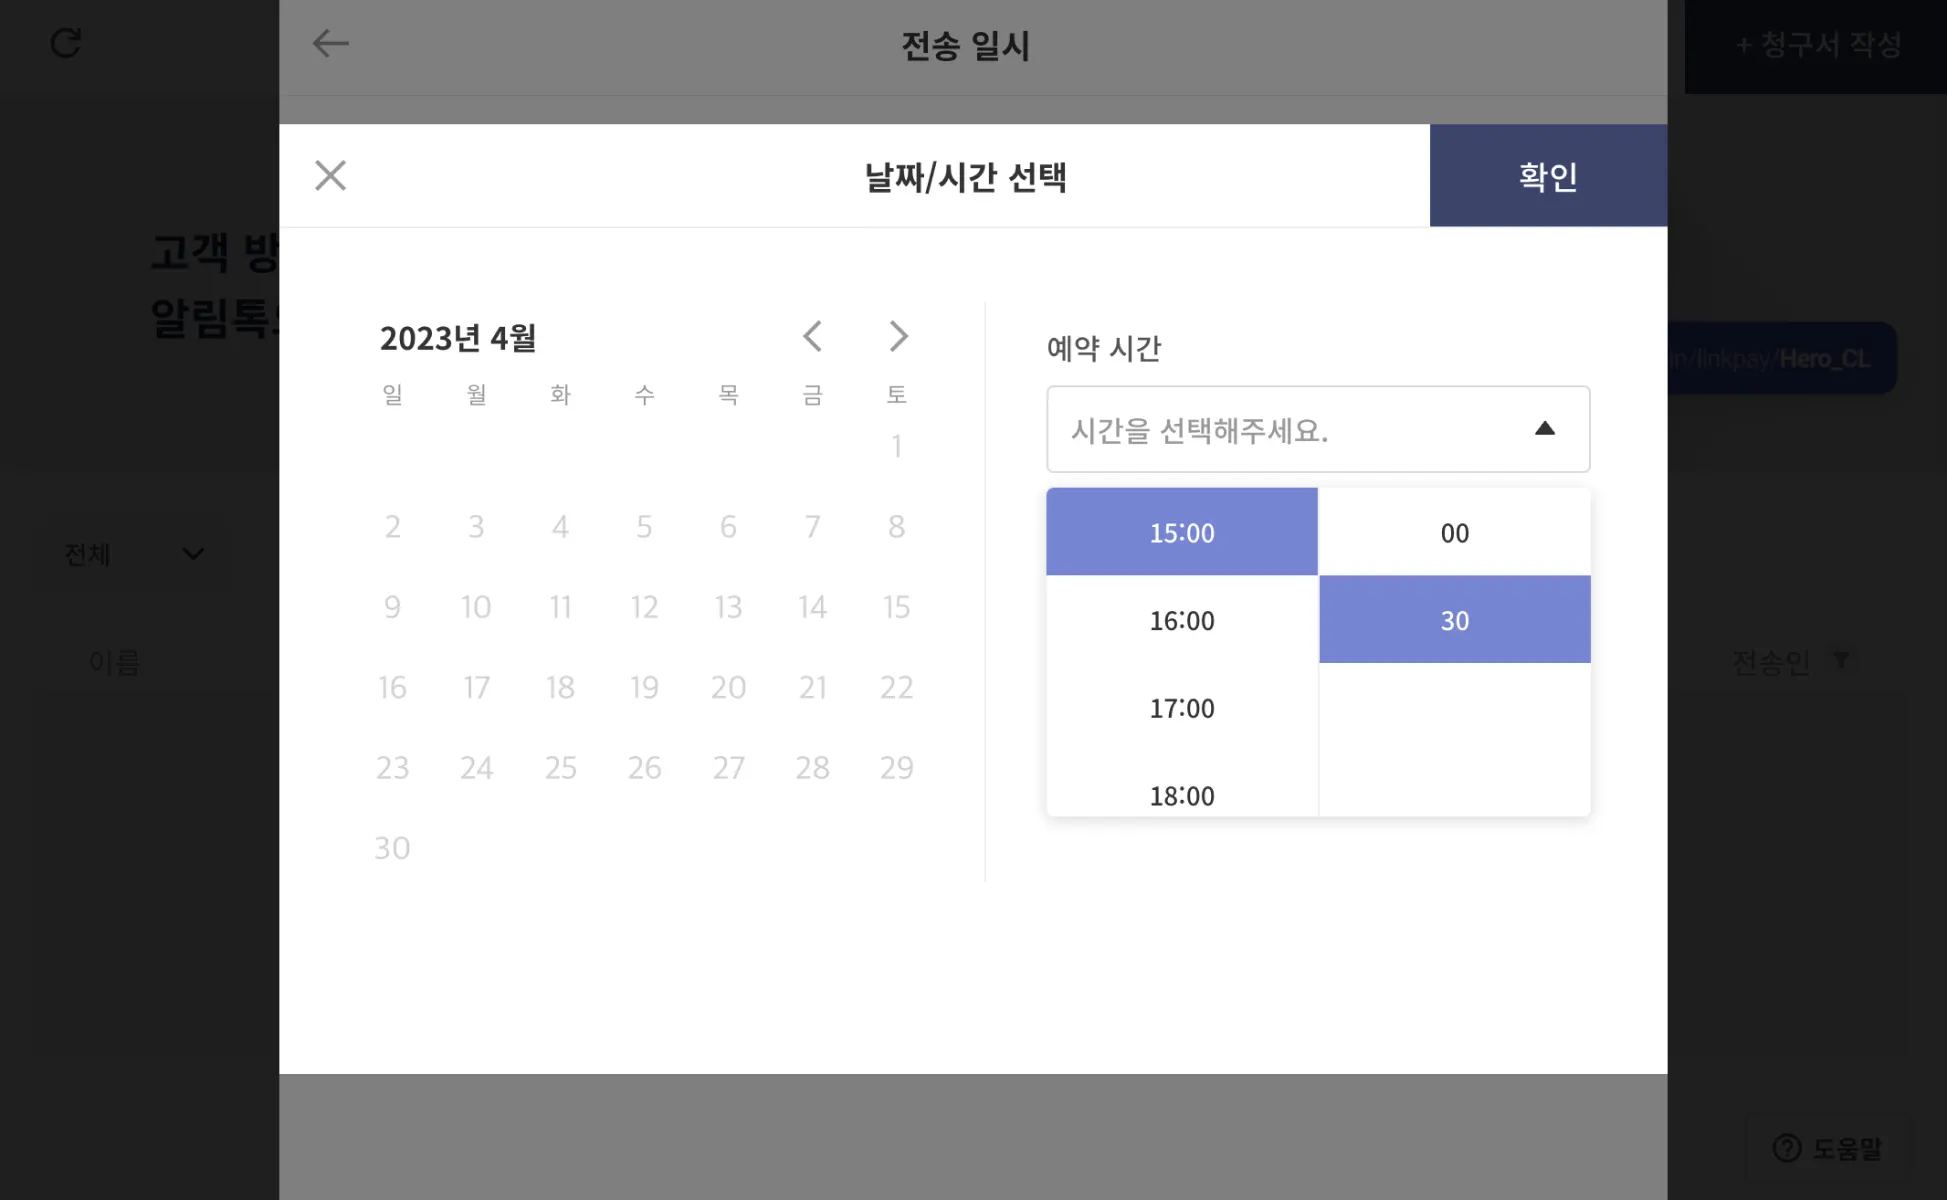Collapse time dropdown using the triangle arrow

pyautogui.click(x=1544, y=429)
